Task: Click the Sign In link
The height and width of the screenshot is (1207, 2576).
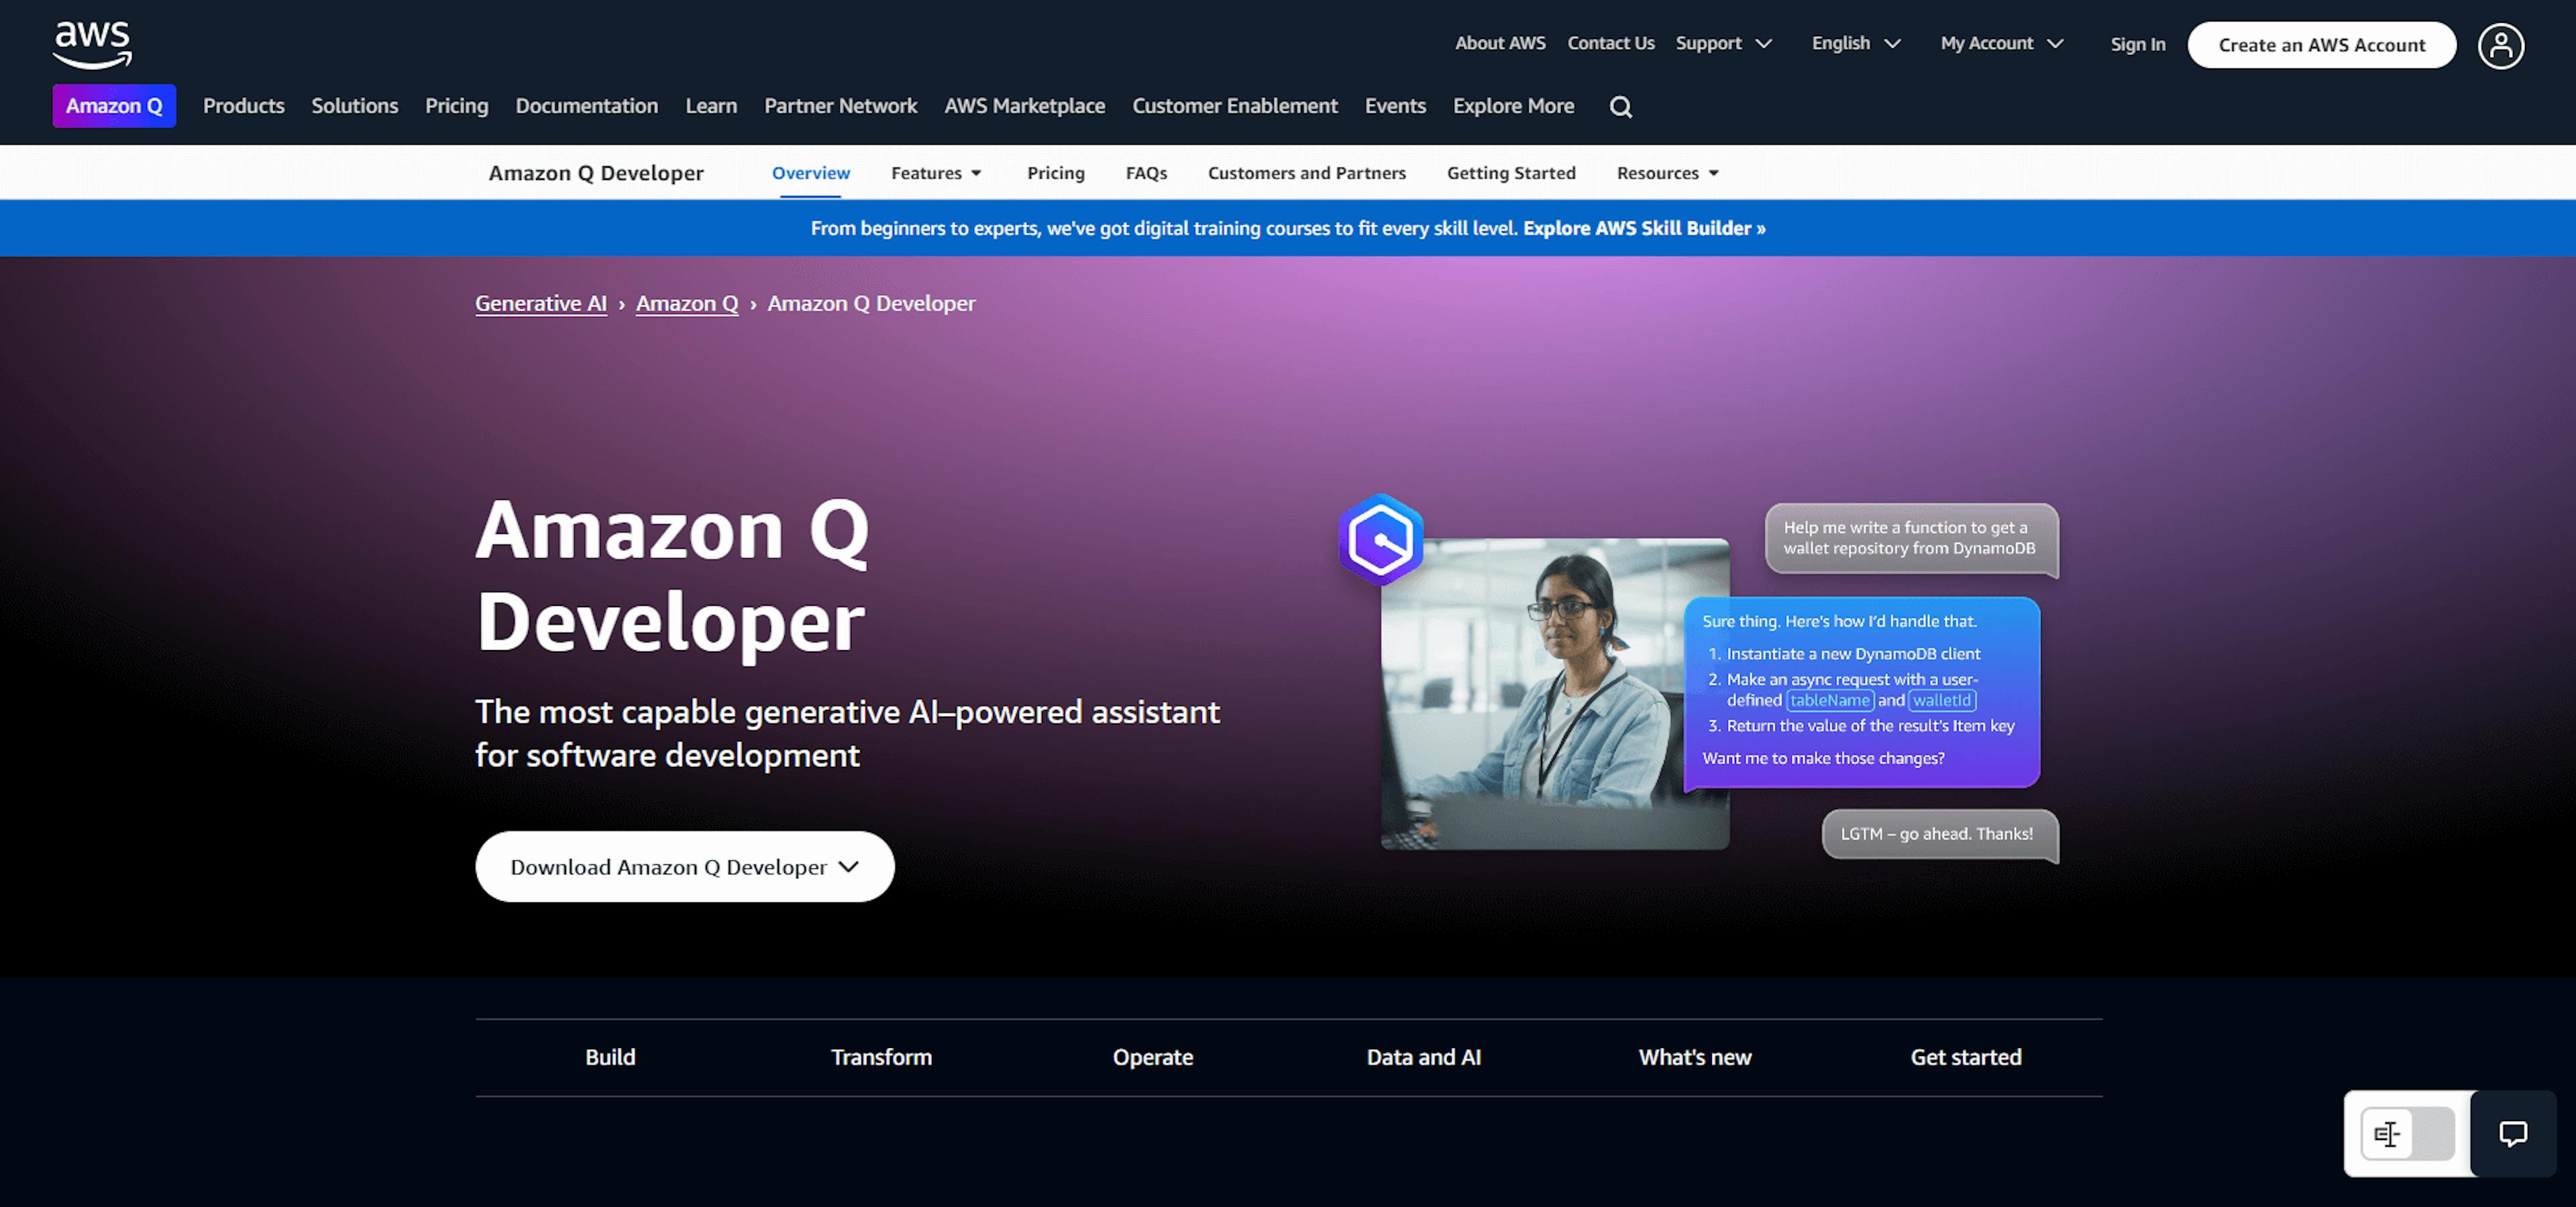Action: point(2137,44)
